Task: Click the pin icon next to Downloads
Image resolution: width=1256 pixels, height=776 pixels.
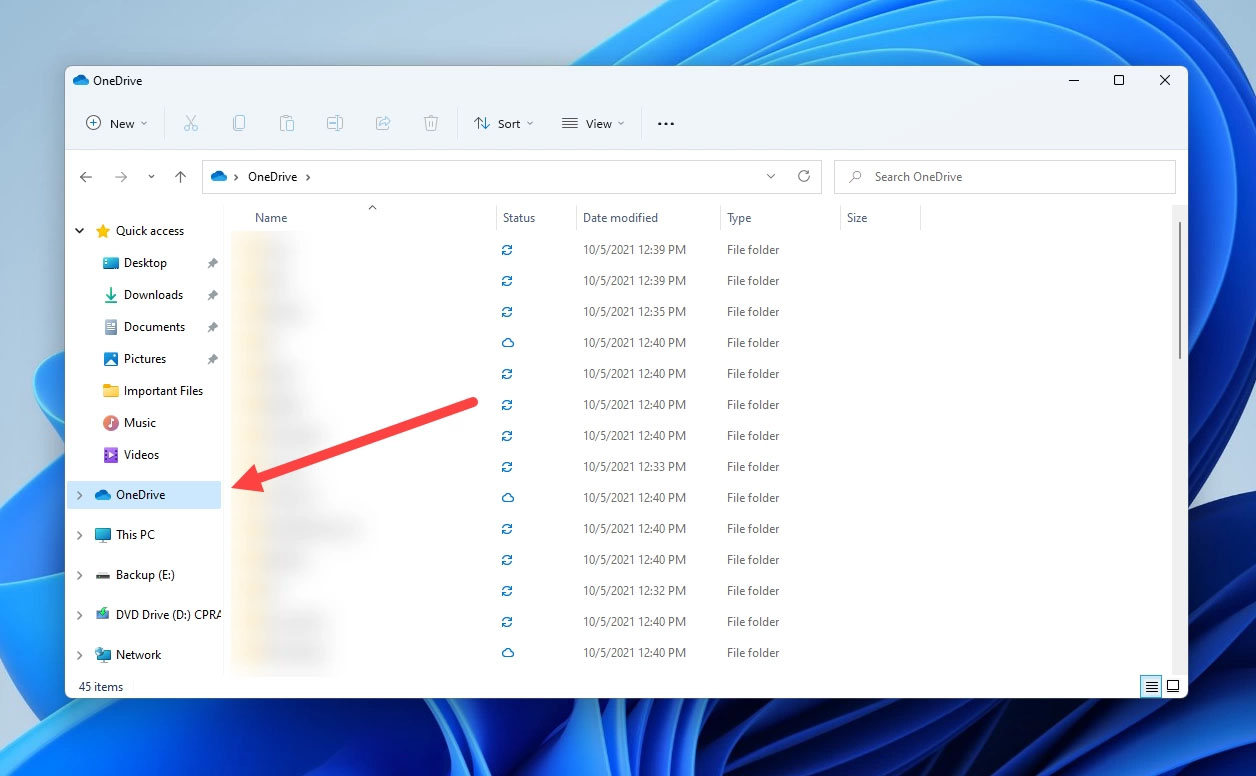Action: tap(212, 295)
